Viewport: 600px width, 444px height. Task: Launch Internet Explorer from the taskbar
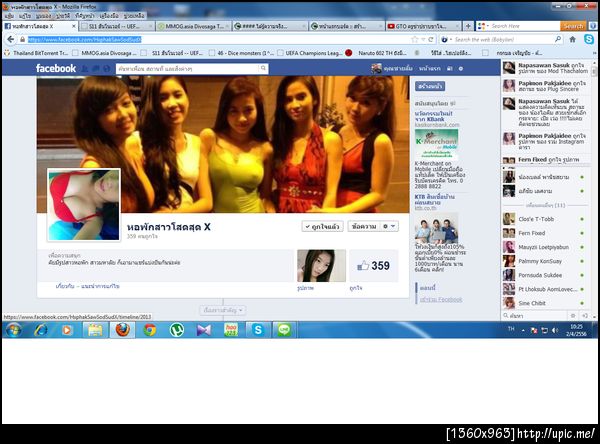pyautogui.click(x=41, y=330)
